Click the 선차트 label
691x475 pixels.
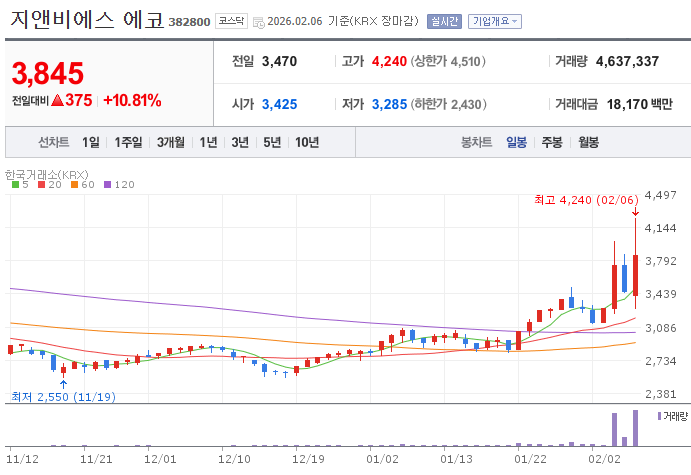tap(53, 142)
